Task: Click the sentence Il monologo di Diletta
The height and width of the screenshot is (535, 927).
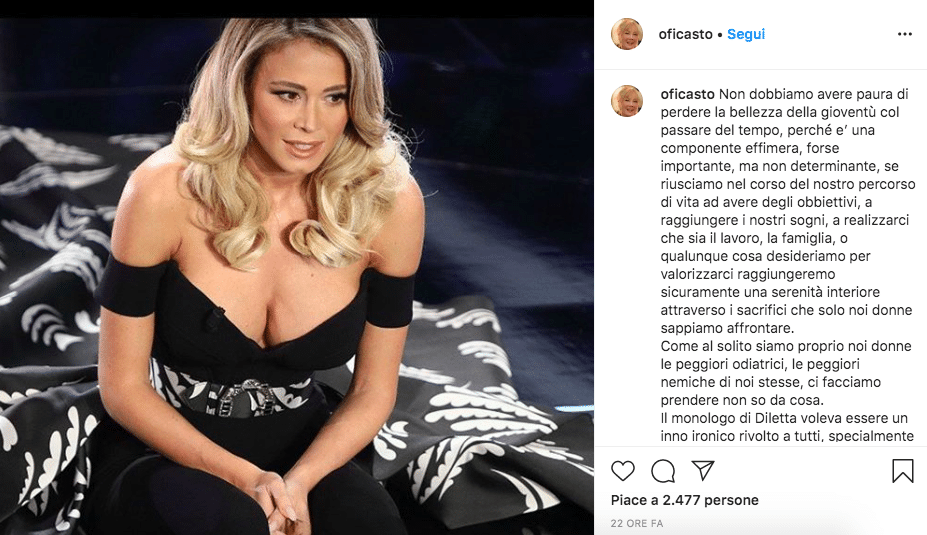Action: [x=784, y=418]
